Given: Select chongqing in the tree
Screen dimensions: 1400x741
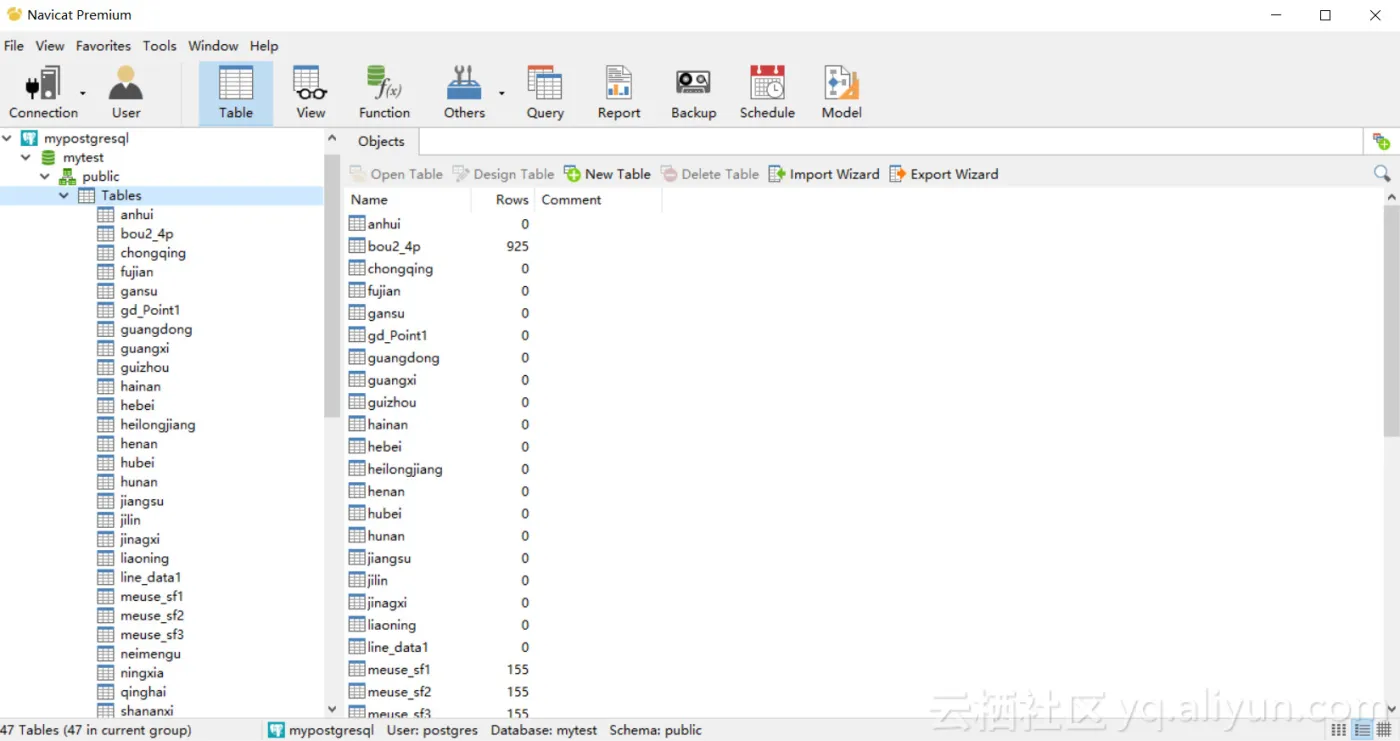Looking at the screenshot, I should (153, 253).
